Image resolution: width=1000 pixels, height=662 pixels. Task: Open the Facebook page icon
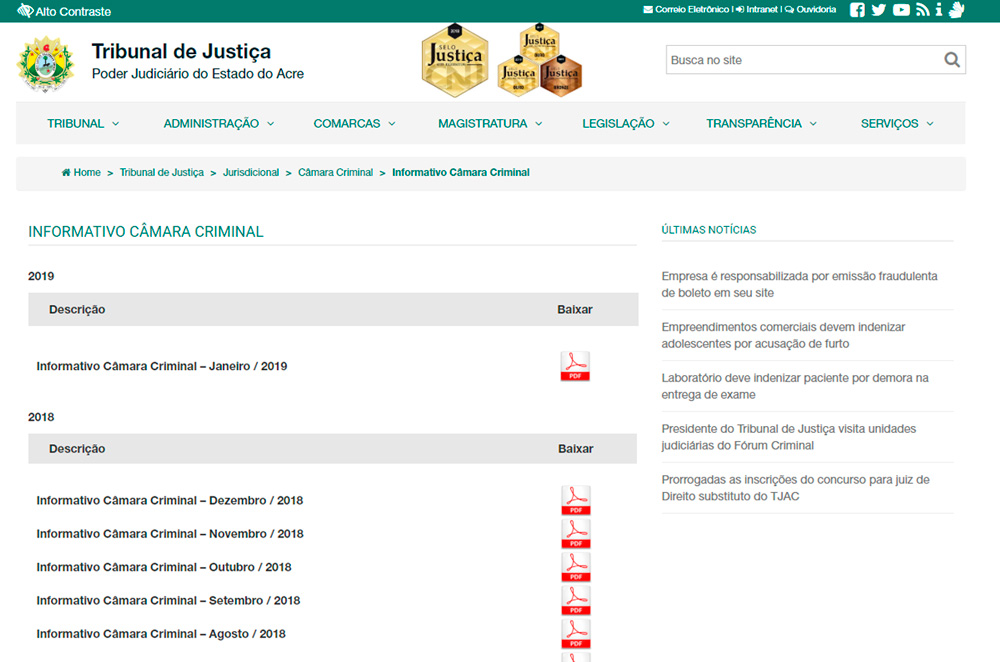point(857,10)
